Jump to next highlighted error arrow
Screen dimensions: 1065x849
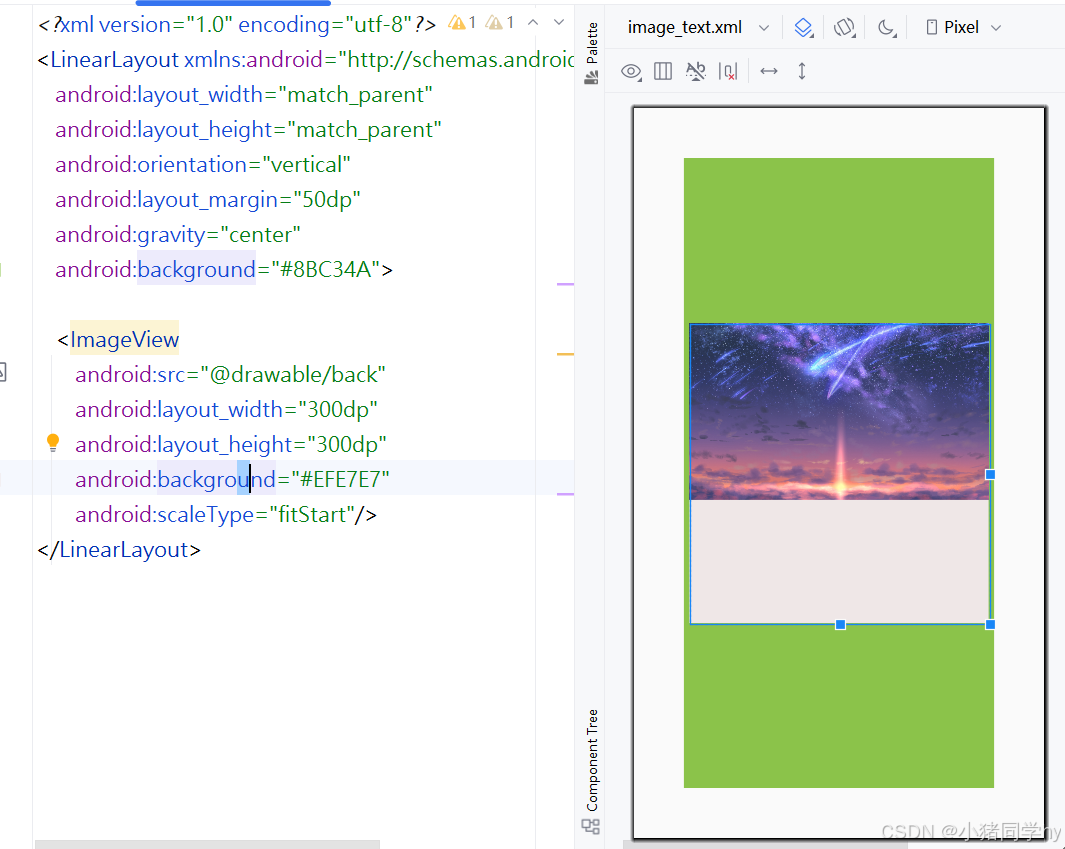[x=559, y=23]
